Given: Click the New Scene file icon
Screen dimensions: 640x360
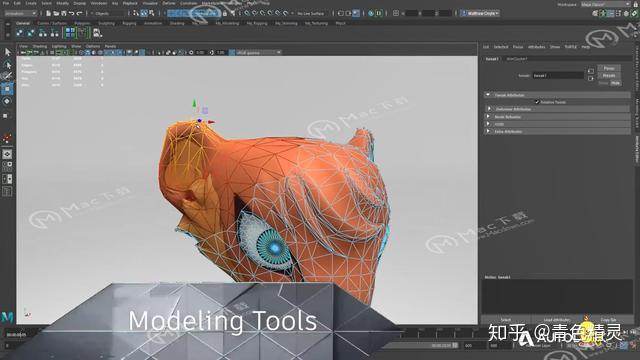Looking at the screenshot, I should [x=48, y=13].
